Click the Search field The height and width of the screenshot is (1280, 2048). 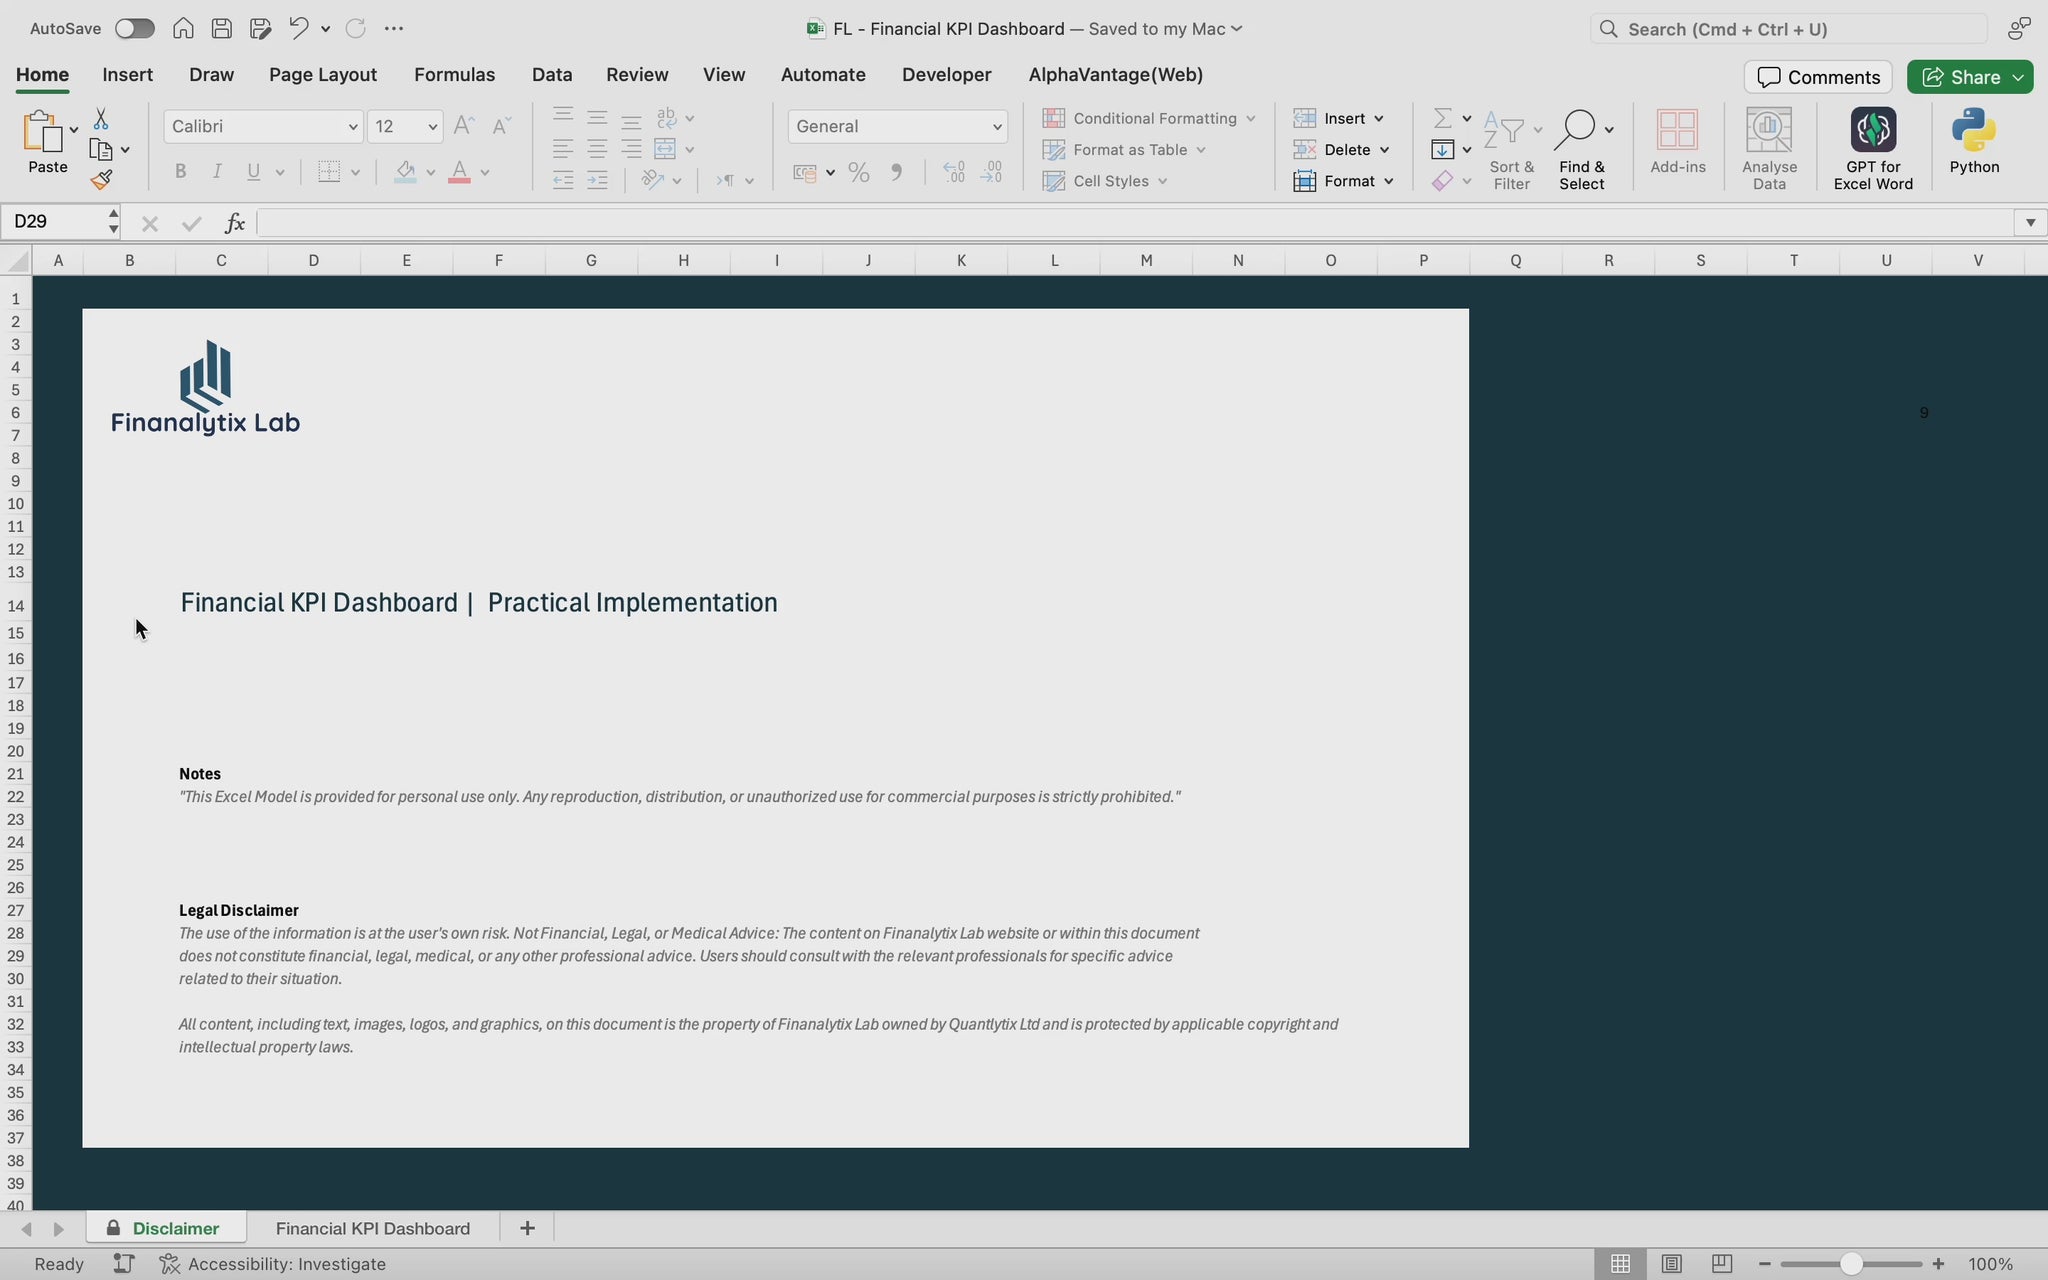pos(1788,29)
